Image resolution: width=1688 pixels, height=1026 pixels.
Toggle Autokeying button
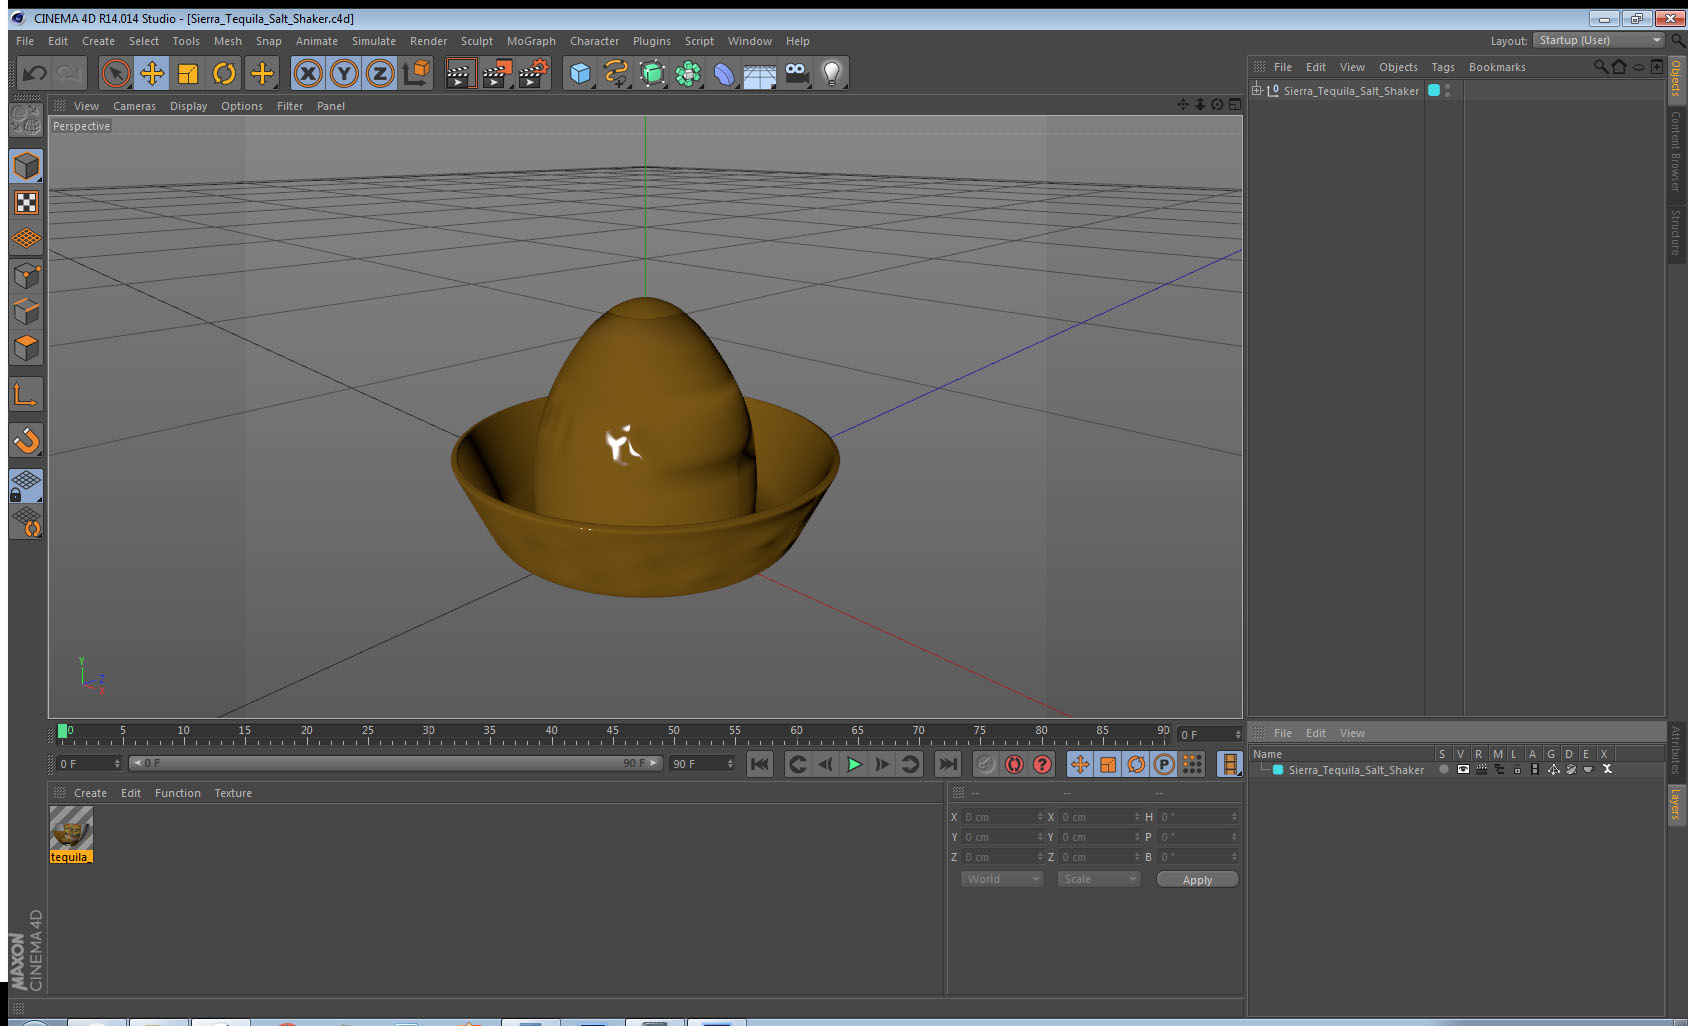pos(1014,764)
